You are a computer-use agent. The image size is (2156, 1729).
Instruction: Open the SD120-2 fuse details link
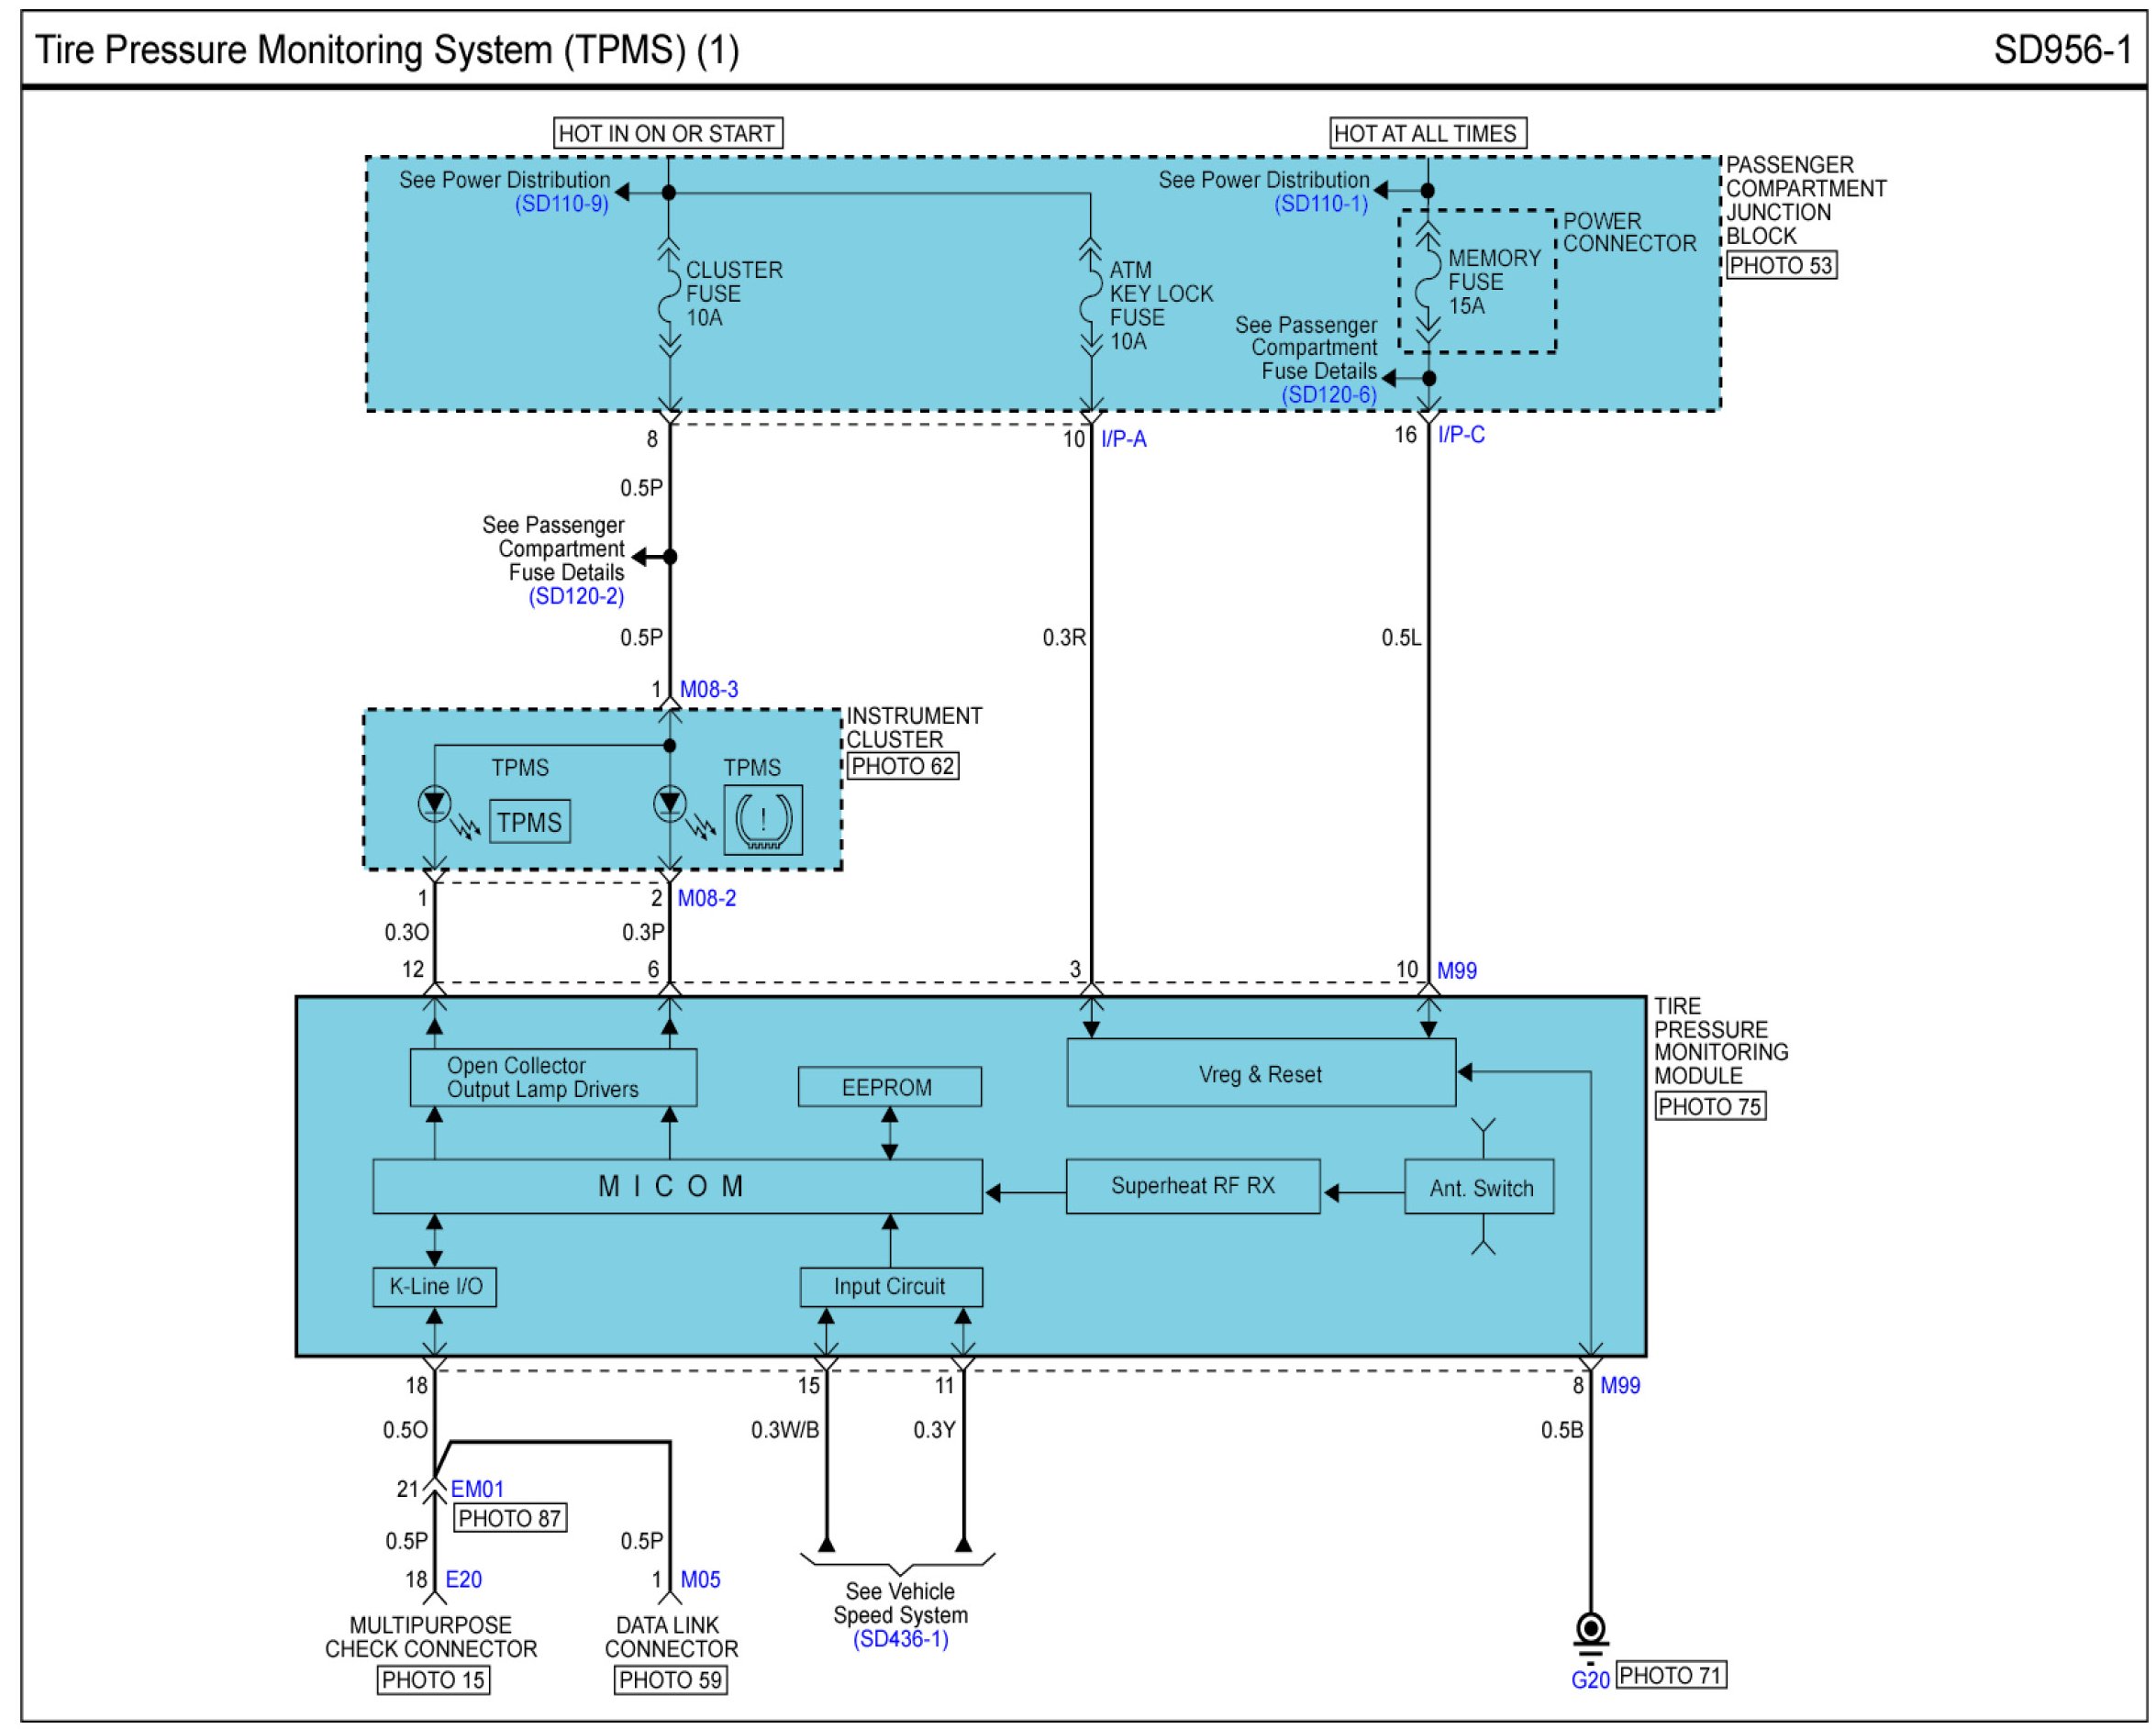[576, 597]
